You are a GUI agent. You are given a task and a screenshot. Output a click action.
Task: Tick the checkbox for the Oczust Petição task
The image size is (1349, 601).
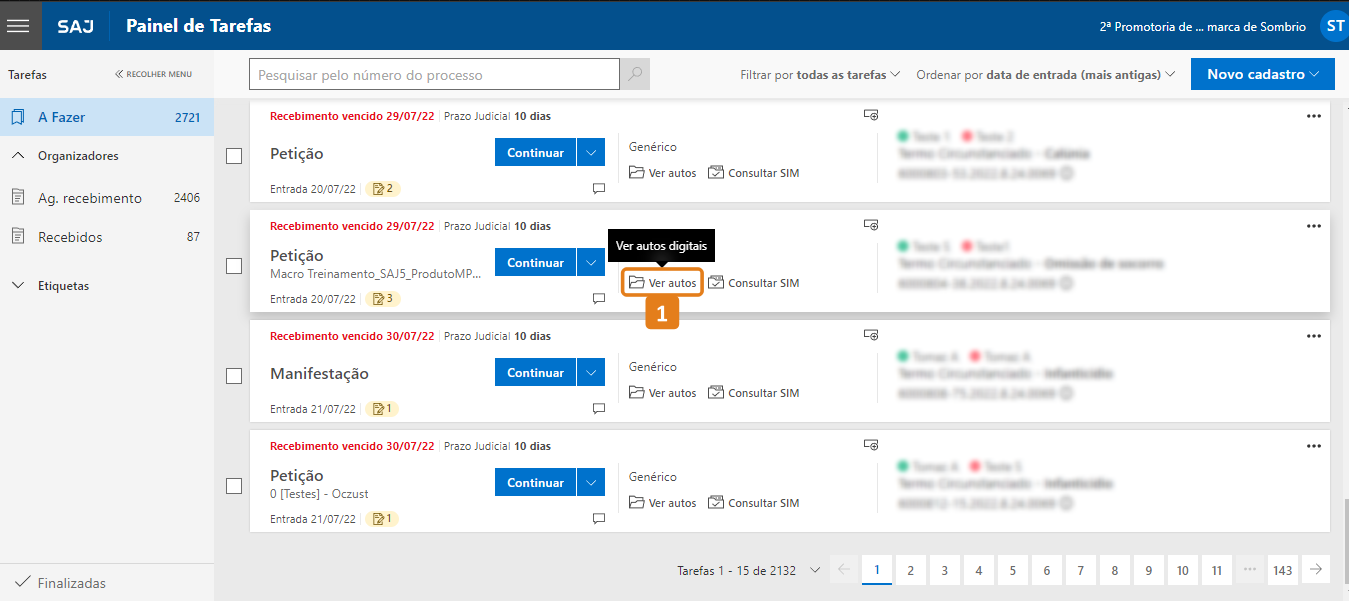(x=234, y=486)
